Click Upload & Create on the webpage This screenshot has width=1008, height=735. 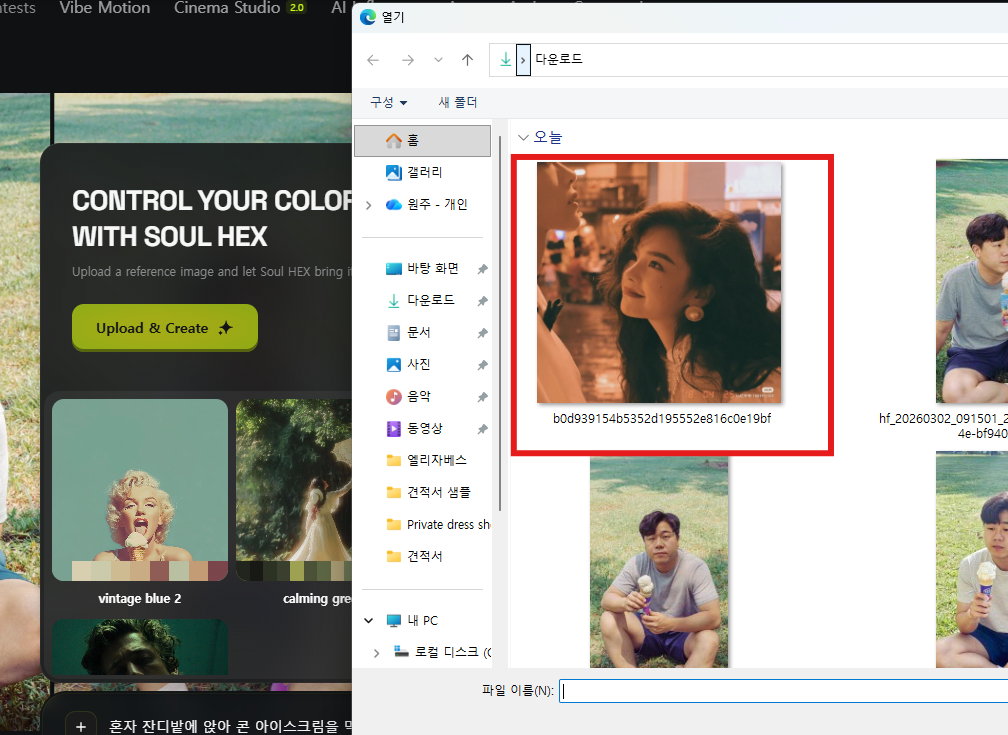point(165,328)
